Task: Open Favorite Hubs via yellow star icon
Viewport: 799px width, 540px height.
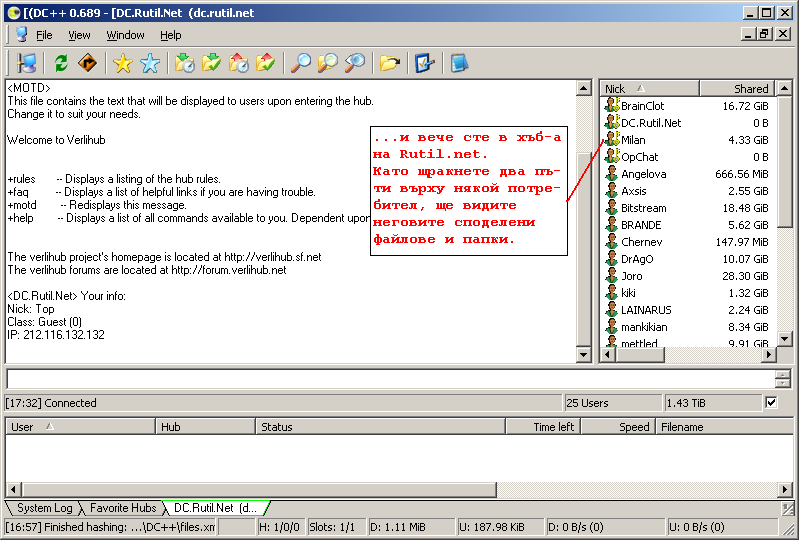Action: point(123,63)
